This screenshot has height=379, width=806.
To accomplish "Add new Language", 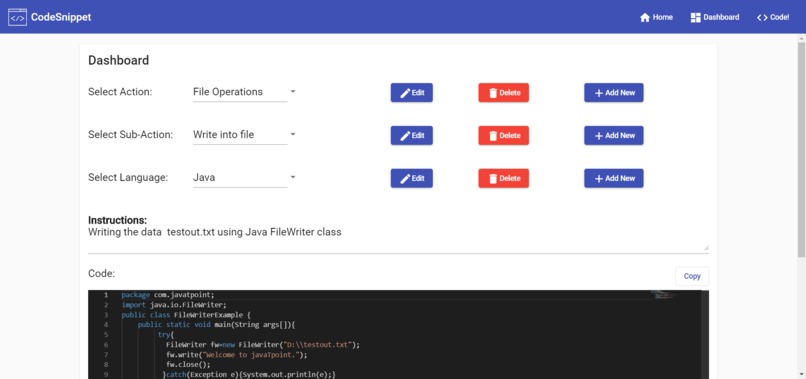I will coord(614,178).
